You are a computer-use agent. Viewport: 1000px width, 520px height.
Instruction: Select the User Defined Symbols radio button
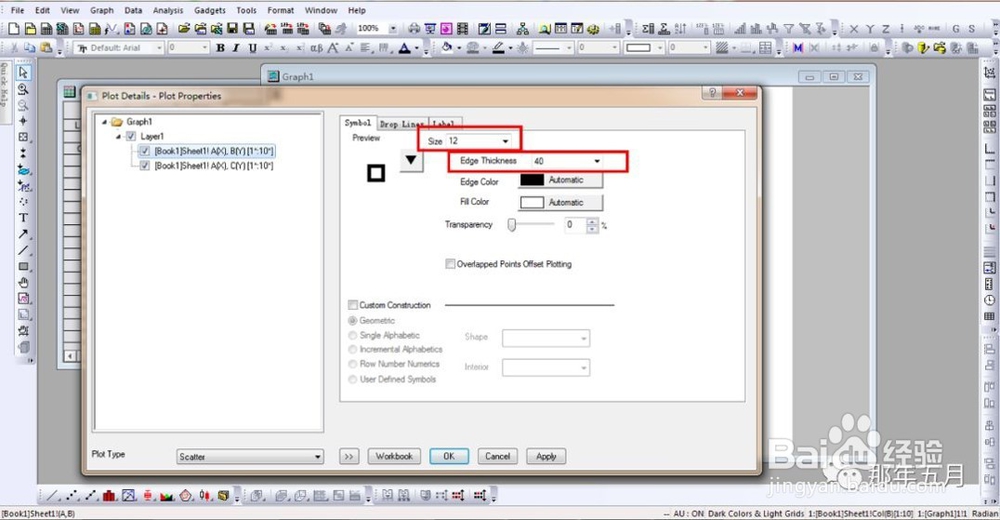[353, 380]
